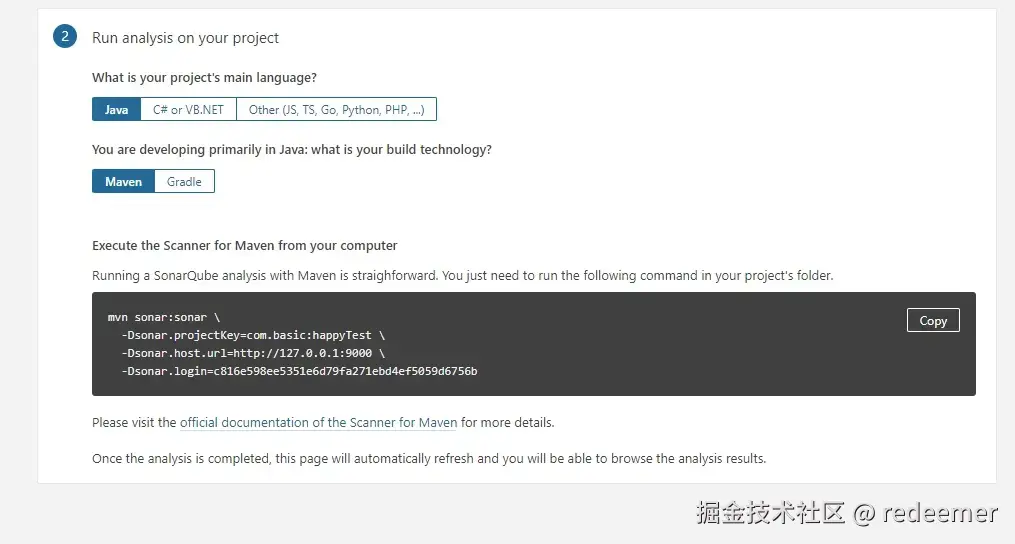Click the -Dsonar.projectKey command line

click(x=252, y=335)
